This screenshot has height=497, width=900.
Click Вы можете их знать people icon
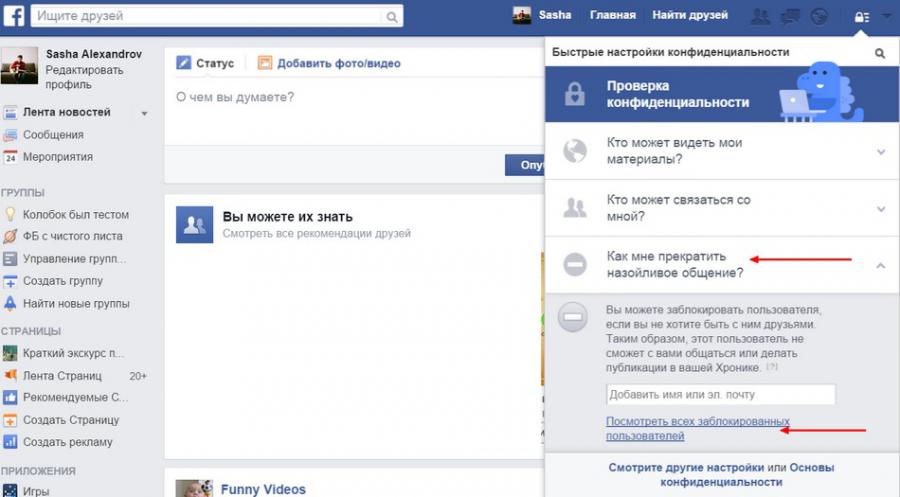[195, 224]
